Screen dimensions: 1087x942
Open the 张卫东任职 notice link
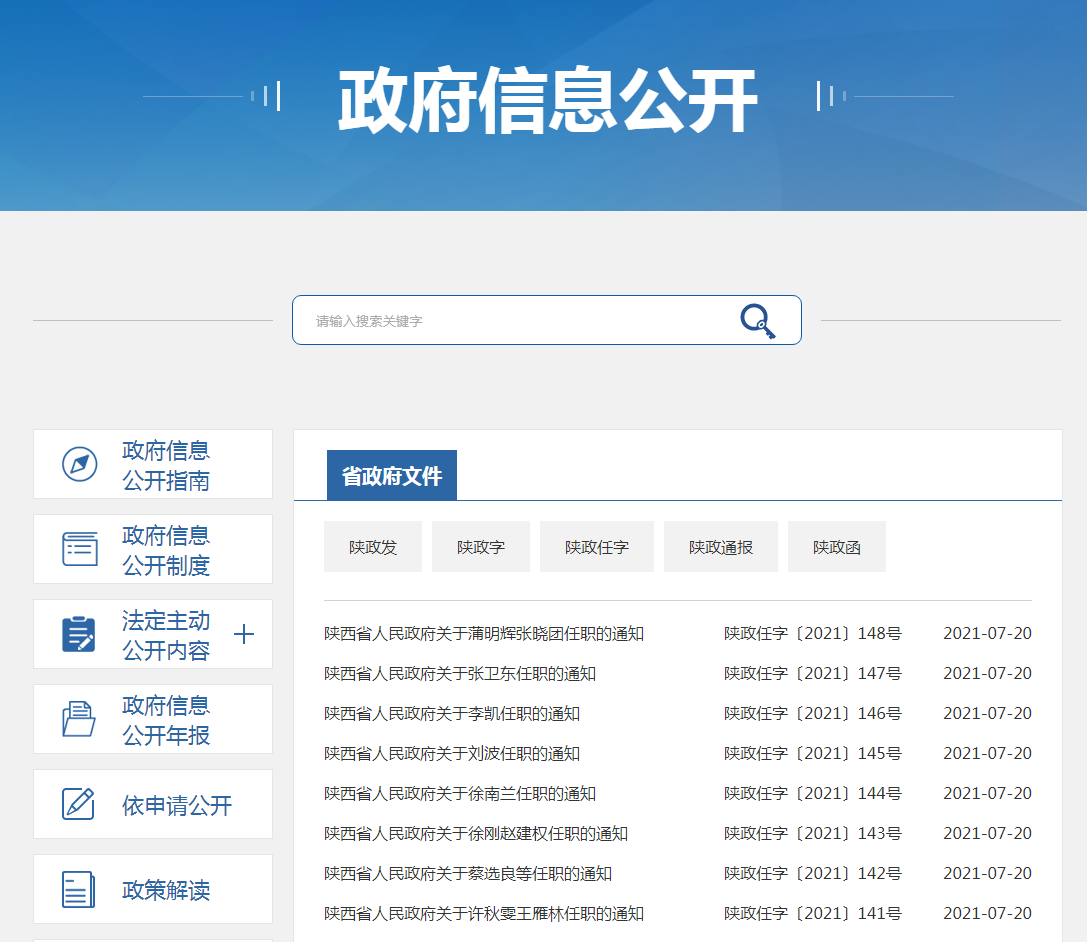point(460,674)
